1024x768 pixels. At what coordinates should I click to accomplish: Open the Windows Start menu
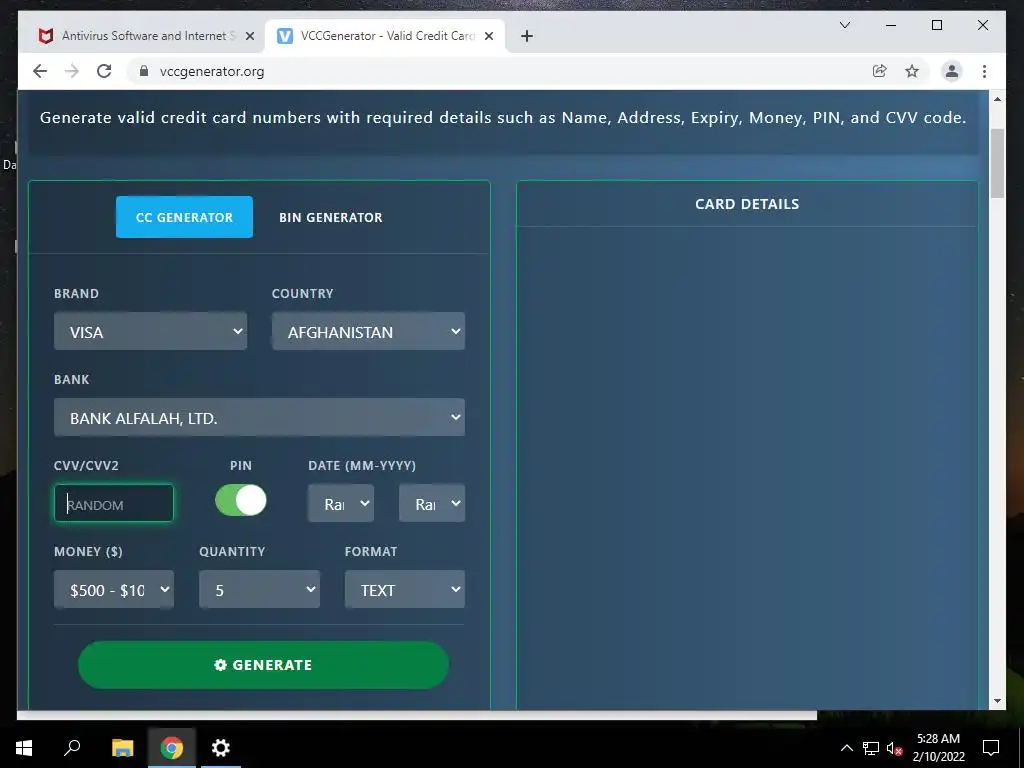click(x=24, y=748)
